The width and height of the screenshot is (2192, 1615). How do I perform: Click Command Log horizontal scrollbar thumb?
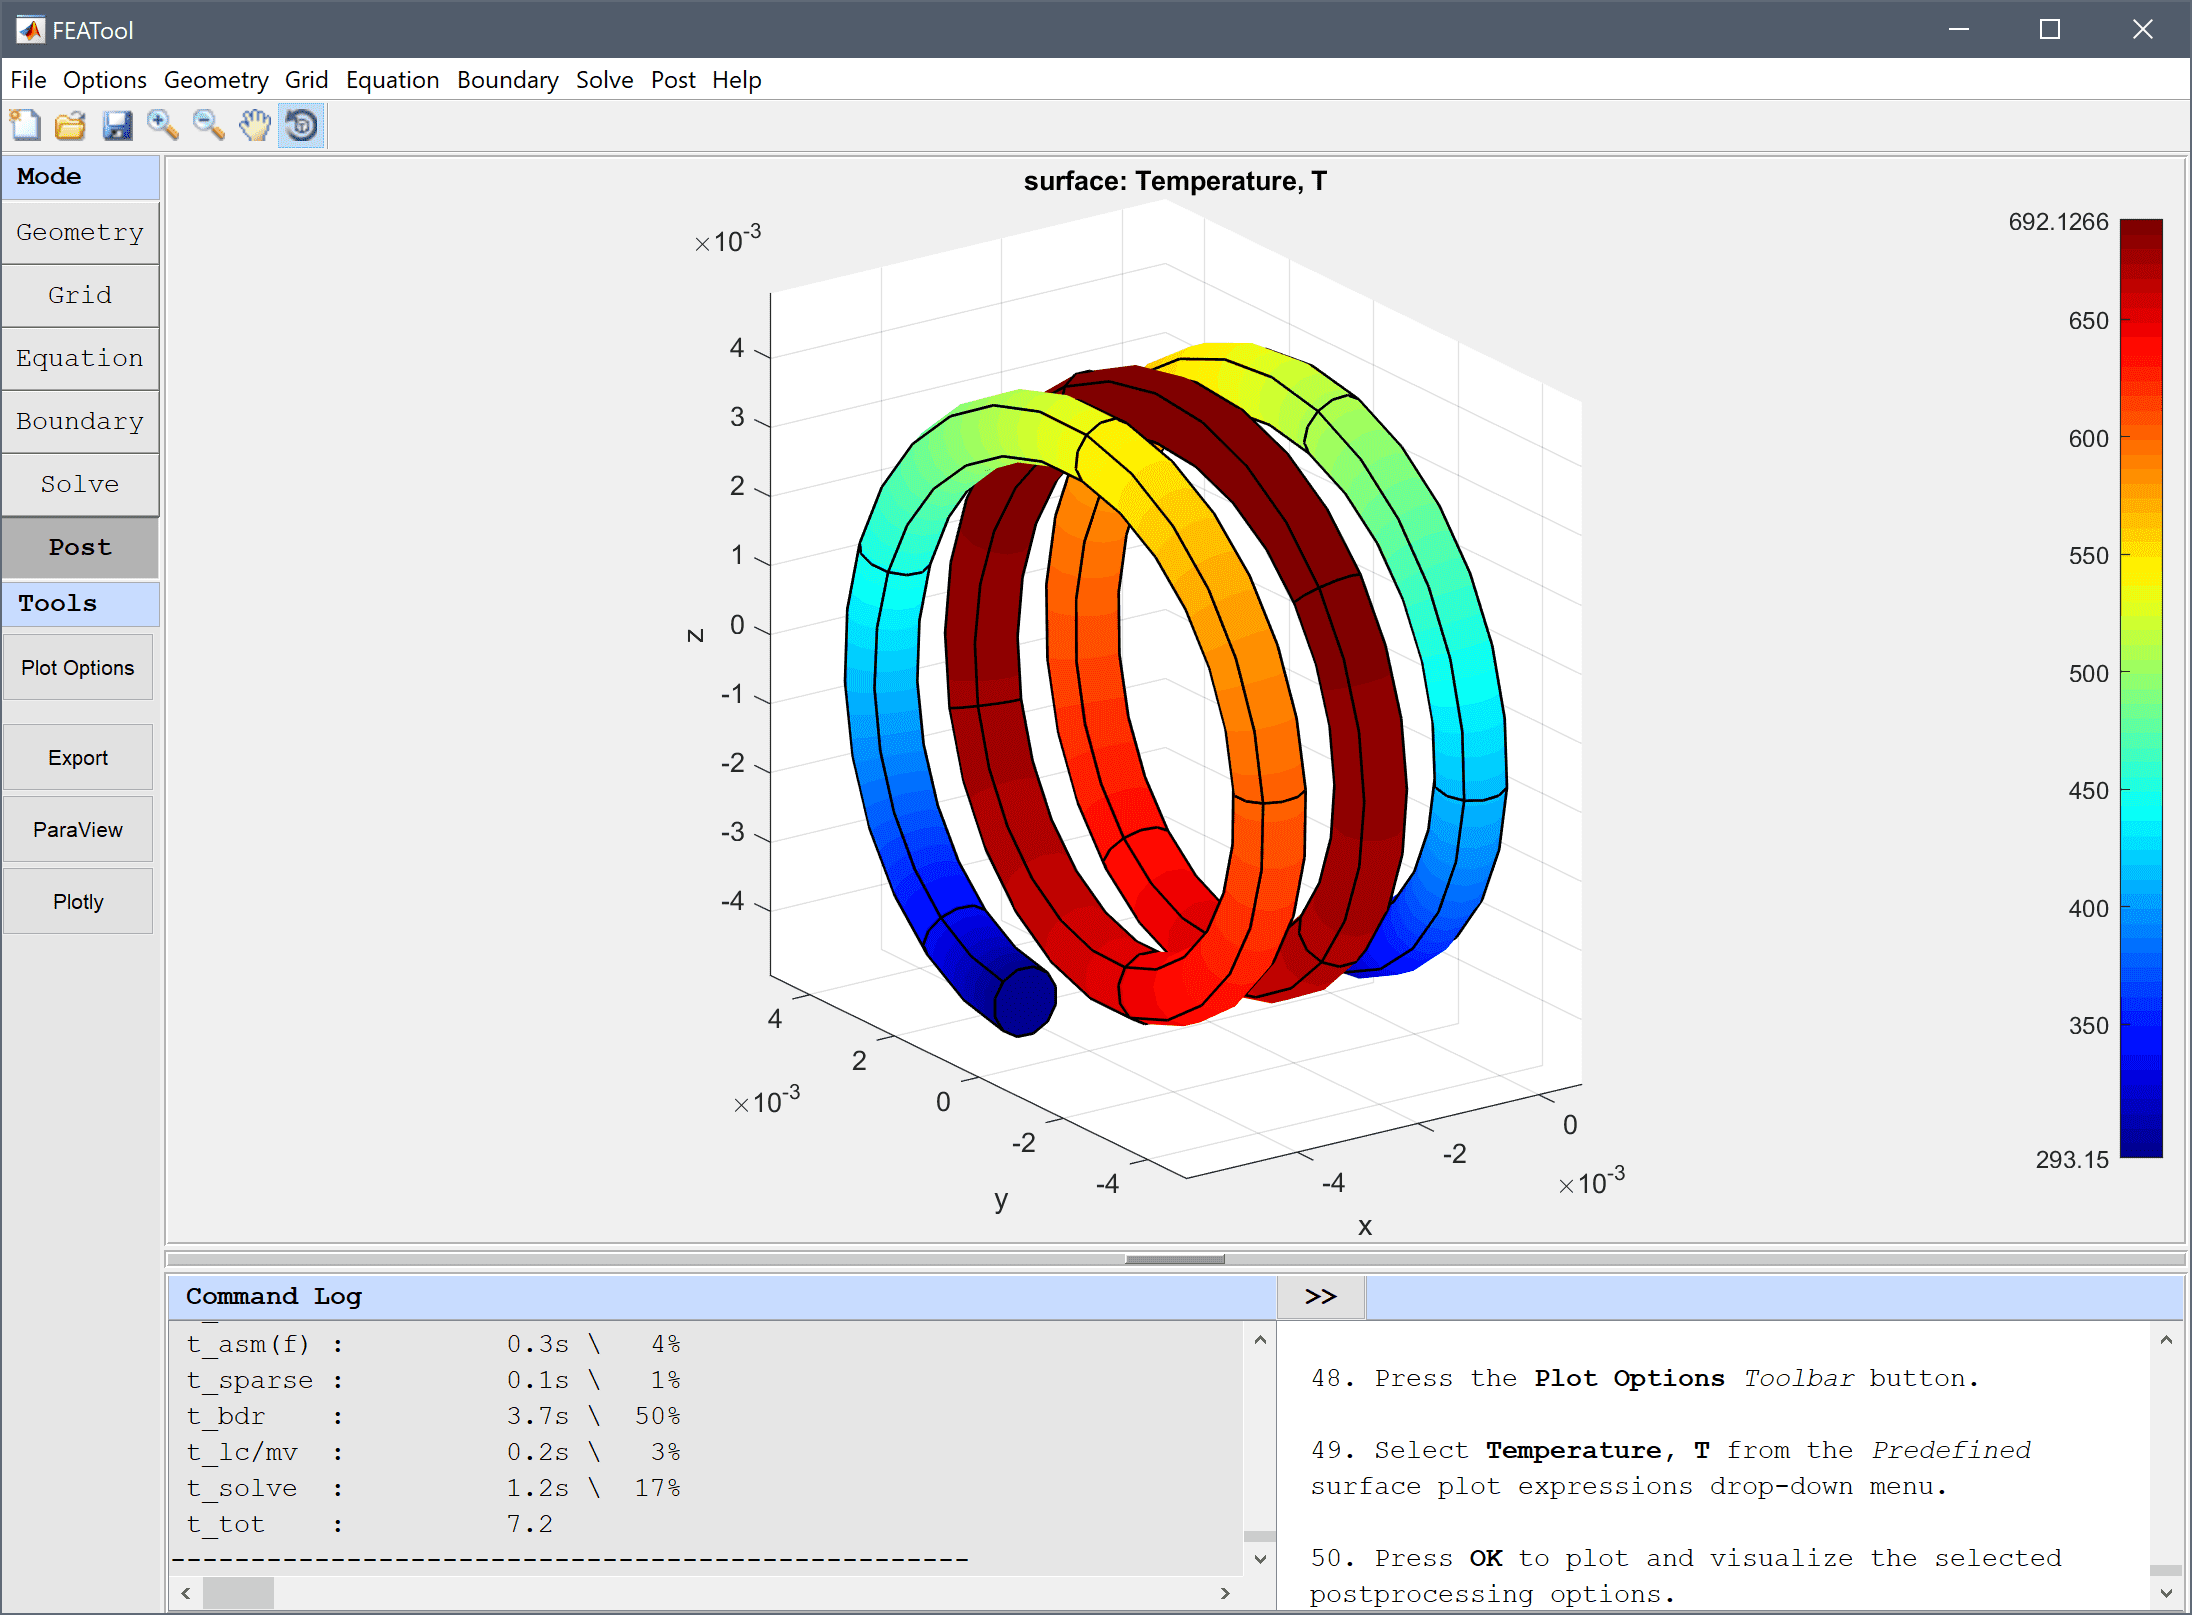point(238,1593)
